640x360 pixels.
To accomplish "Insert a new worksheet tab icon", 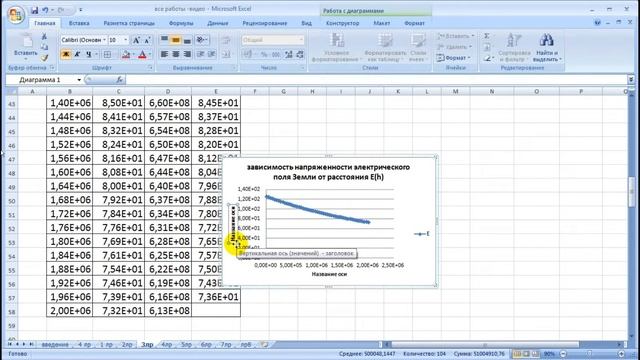I will point(264,344).
